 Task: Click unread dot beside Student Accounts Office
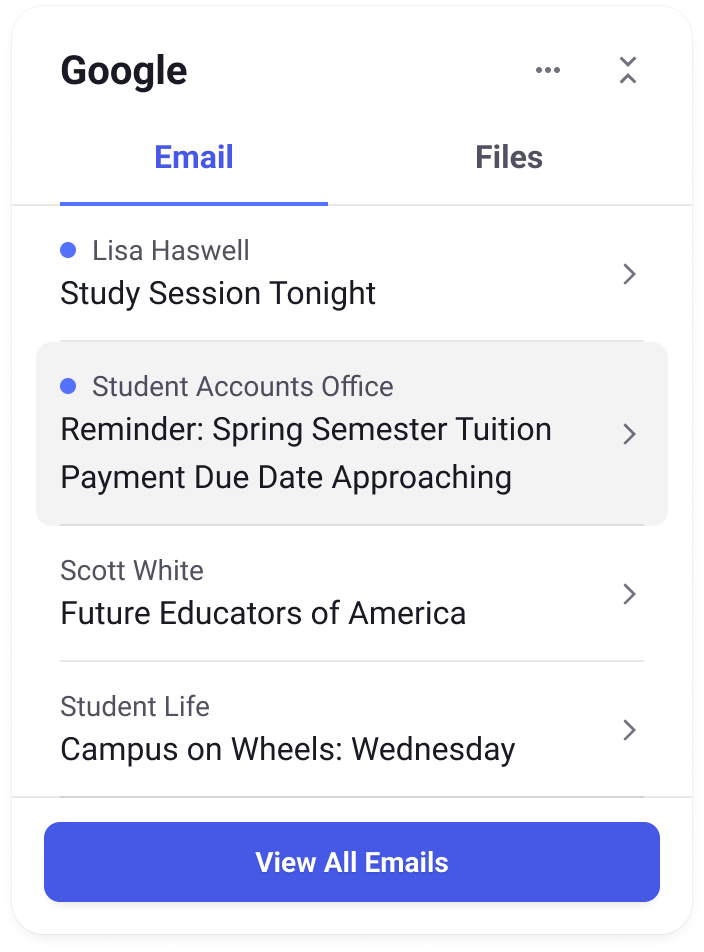click(x=68, y=386)
